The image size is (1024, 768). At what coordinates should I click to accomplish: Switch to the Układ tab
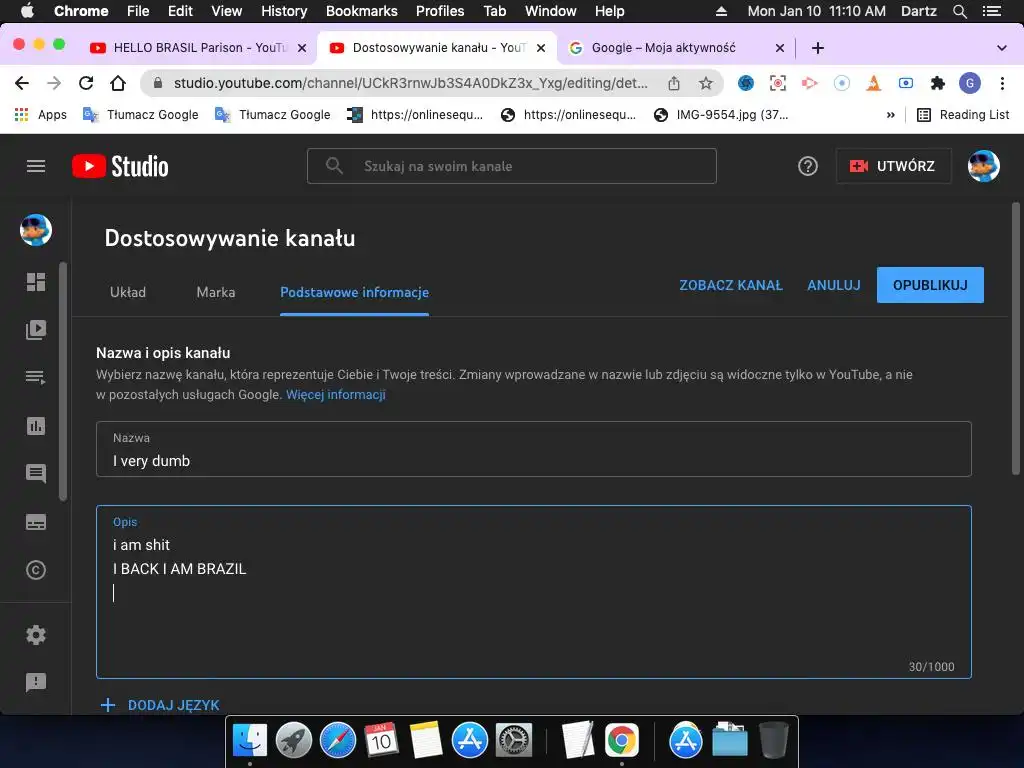128,292
